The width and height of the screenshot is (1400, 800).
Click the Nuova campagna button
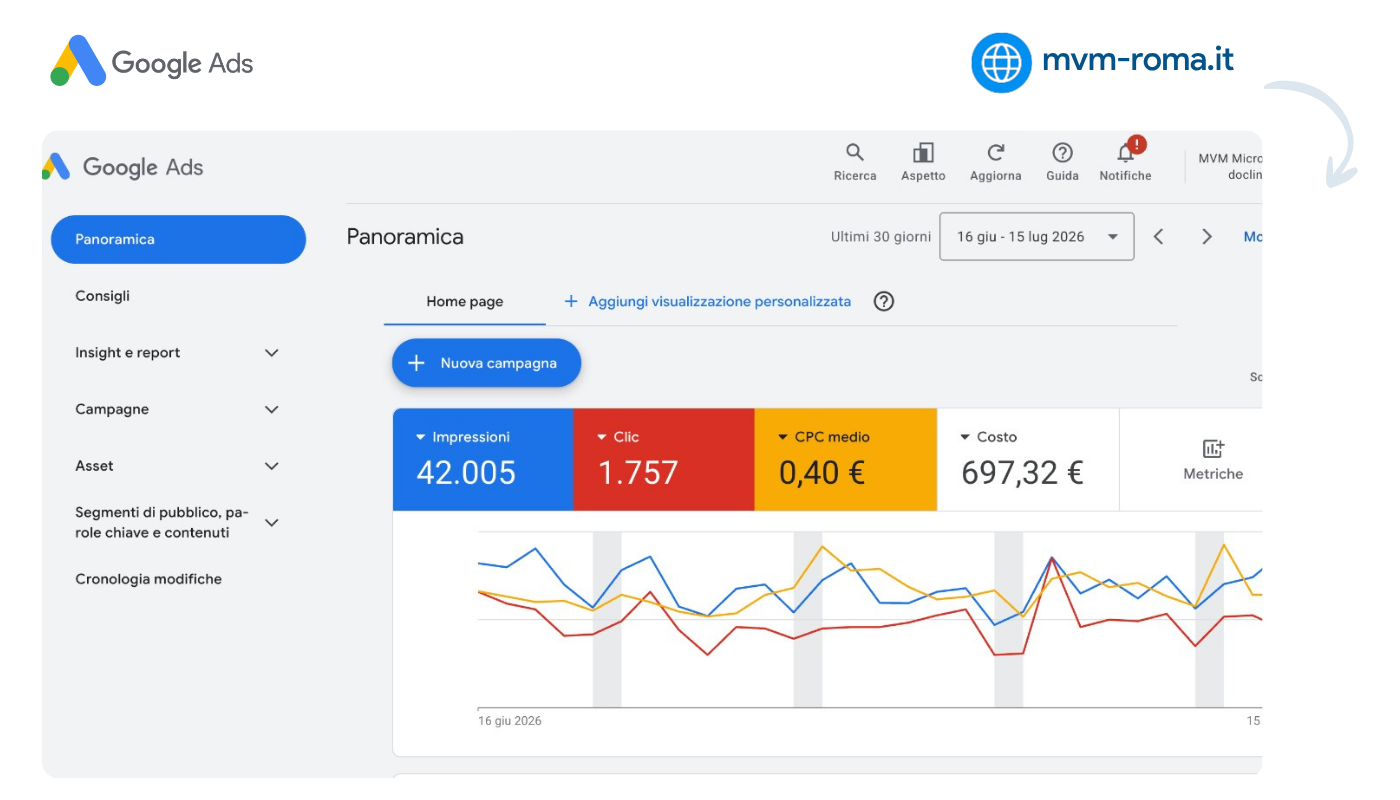click(x=486, y=363)
